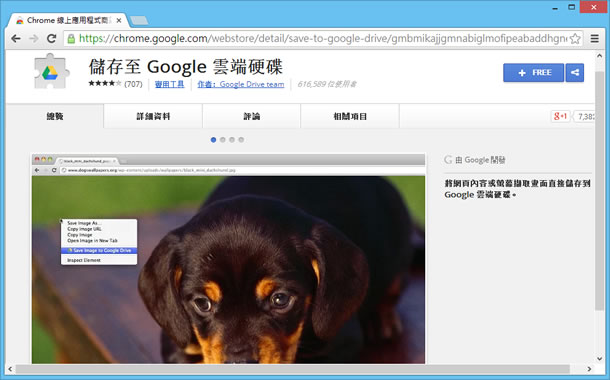Click the 7,382 +1 count
The width and height of the screenshot is (610, 380).
pyautogui.click(x=585, y=116)
